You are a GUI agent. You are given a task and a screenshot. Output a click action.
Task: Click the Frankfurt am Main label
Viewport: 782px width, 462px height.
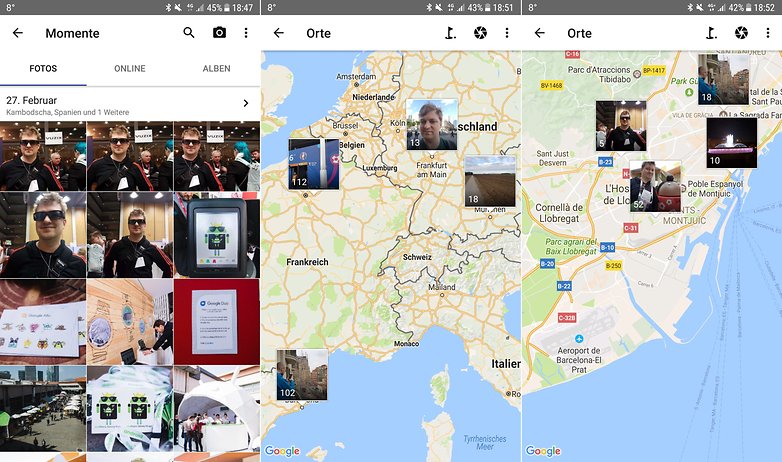(432, 170)
